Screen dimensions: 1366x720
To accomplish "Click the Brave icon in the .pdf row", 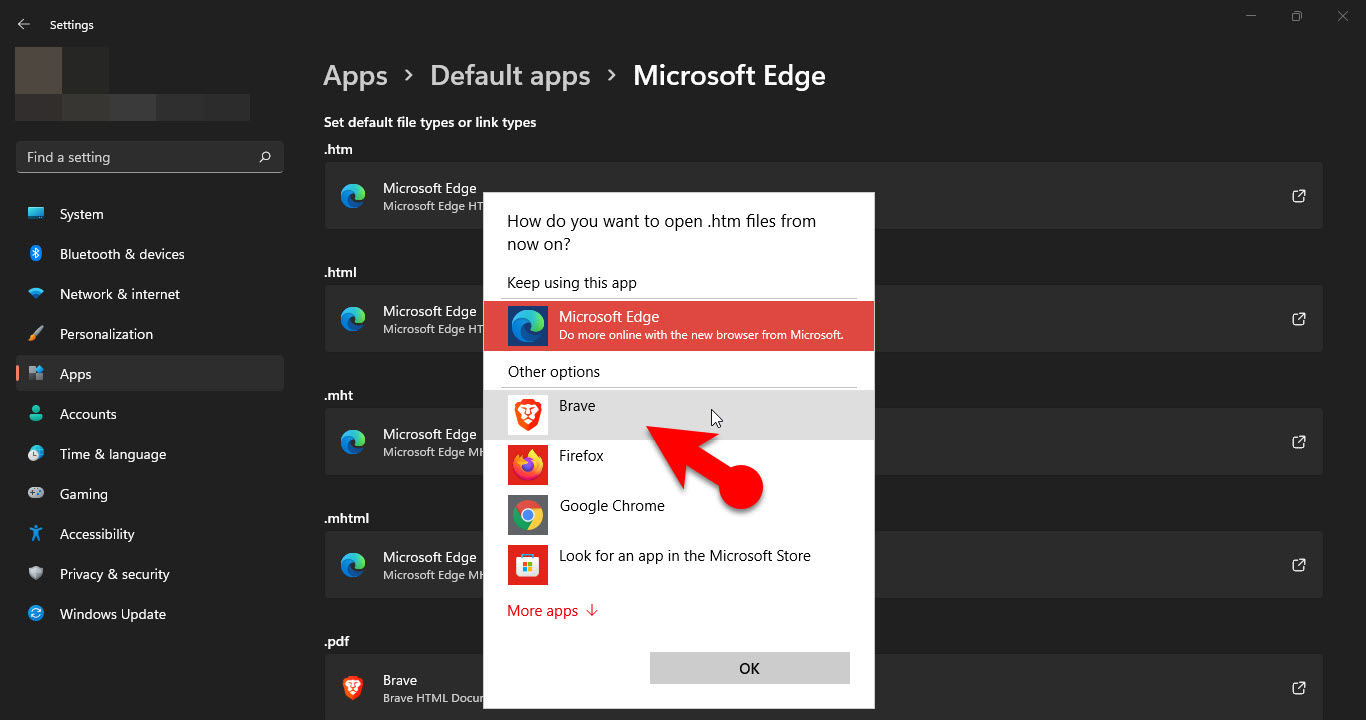I will 353,688.
